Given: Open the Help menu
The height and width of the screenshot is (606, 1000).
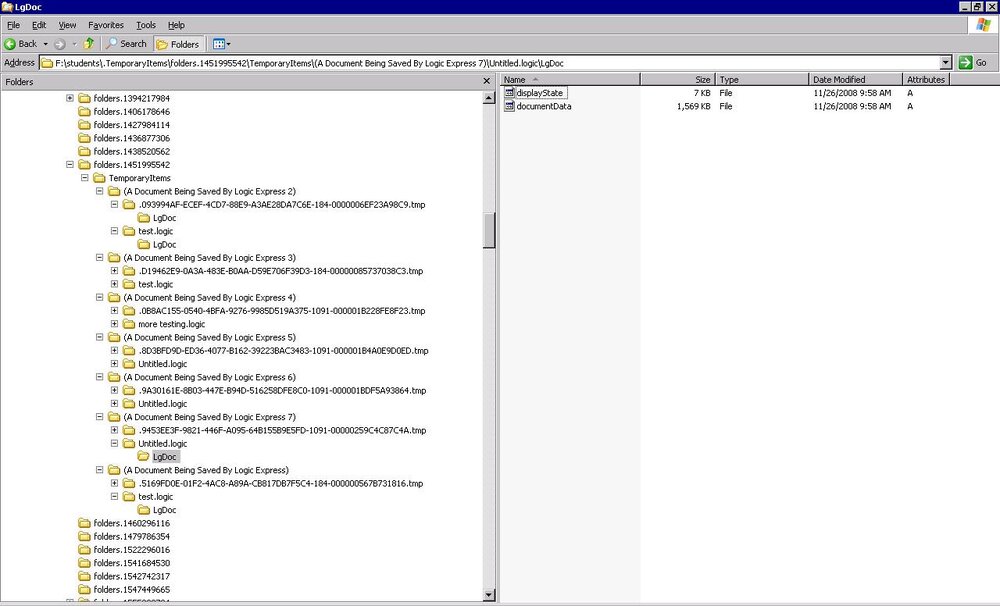Looking at the screenshot, I should (176, 25).
